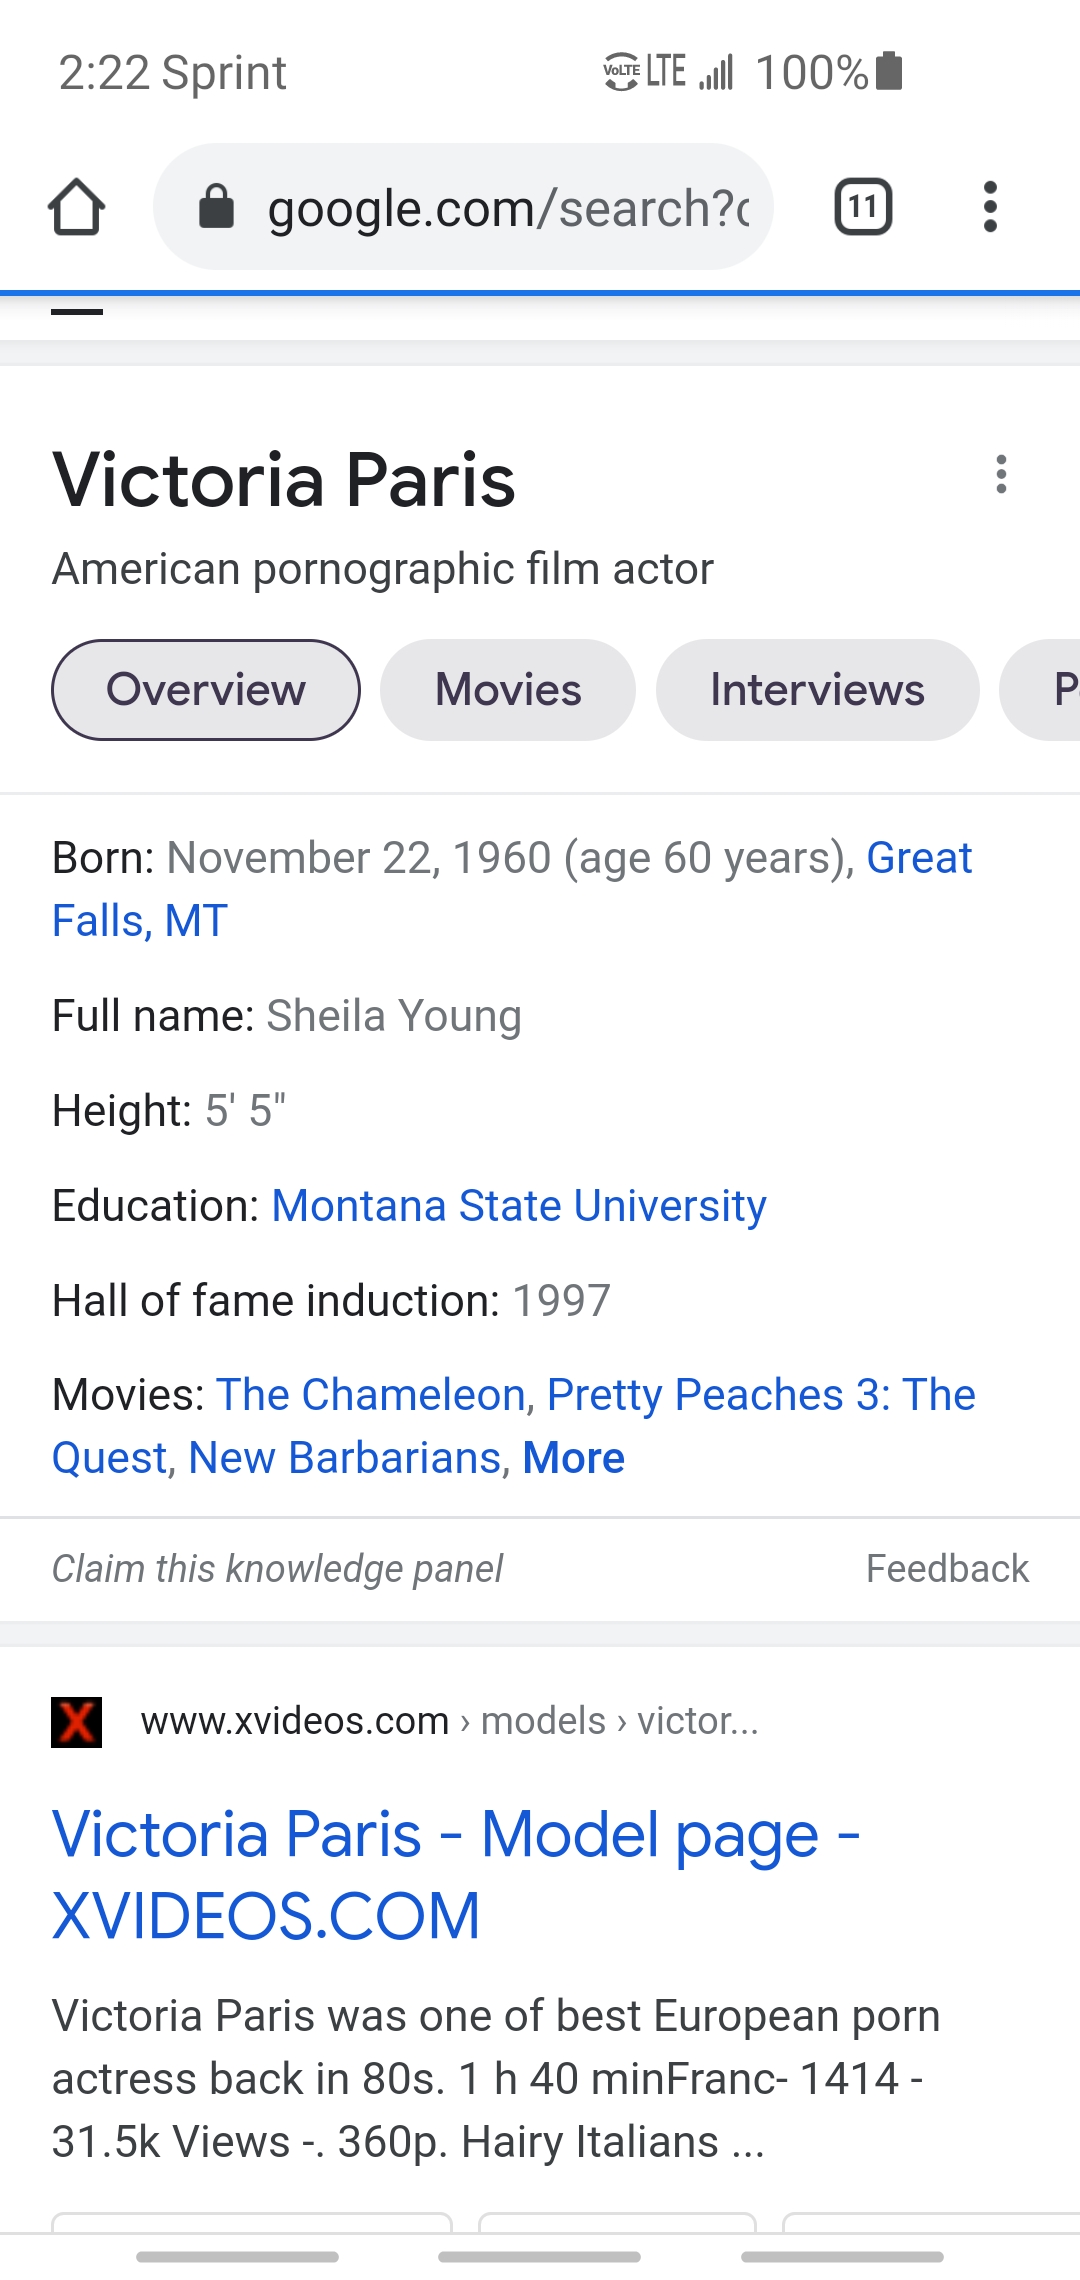Tap the LTE signal indicator

tap(668, 72)
